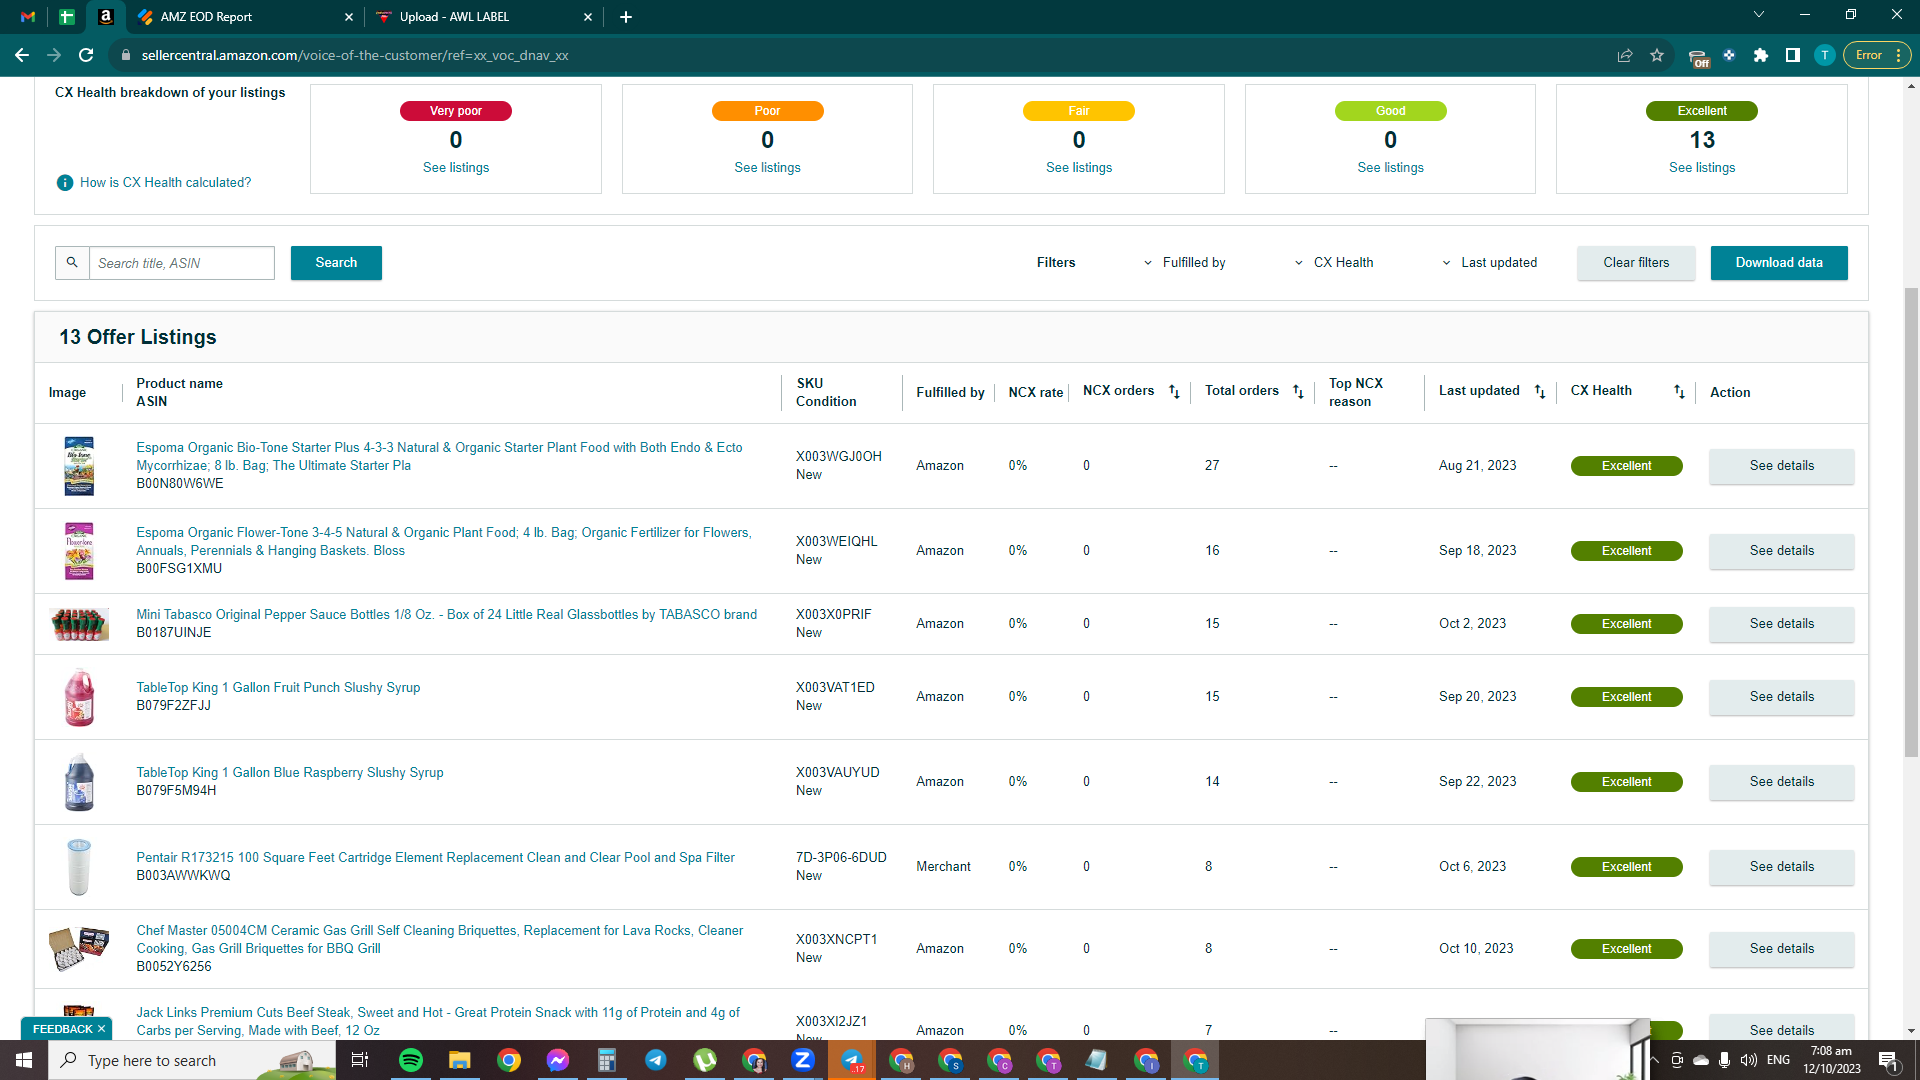Open the TableTop King Fruit Punch Slushy Syrup link
This screenshot has width=1920, height=1080.
(x=278, y=688)
